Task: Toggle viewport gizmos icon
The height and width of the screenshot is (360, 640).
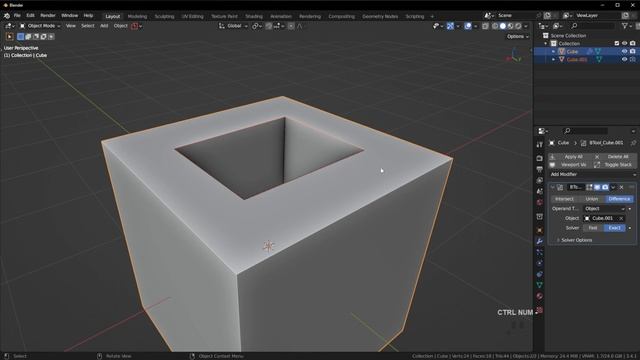Action: [450, 26]
